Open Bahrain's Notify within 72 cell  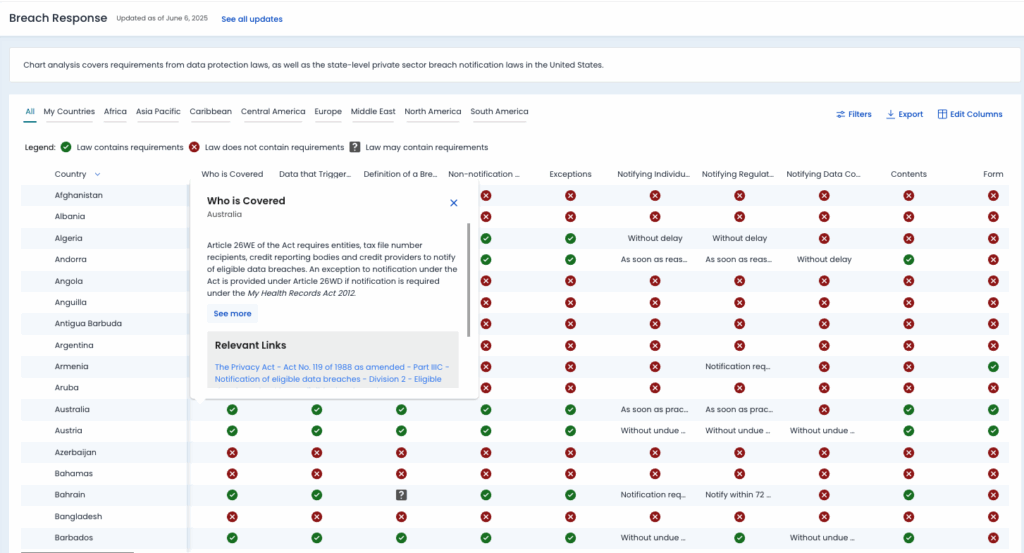[x=738, y=495]
